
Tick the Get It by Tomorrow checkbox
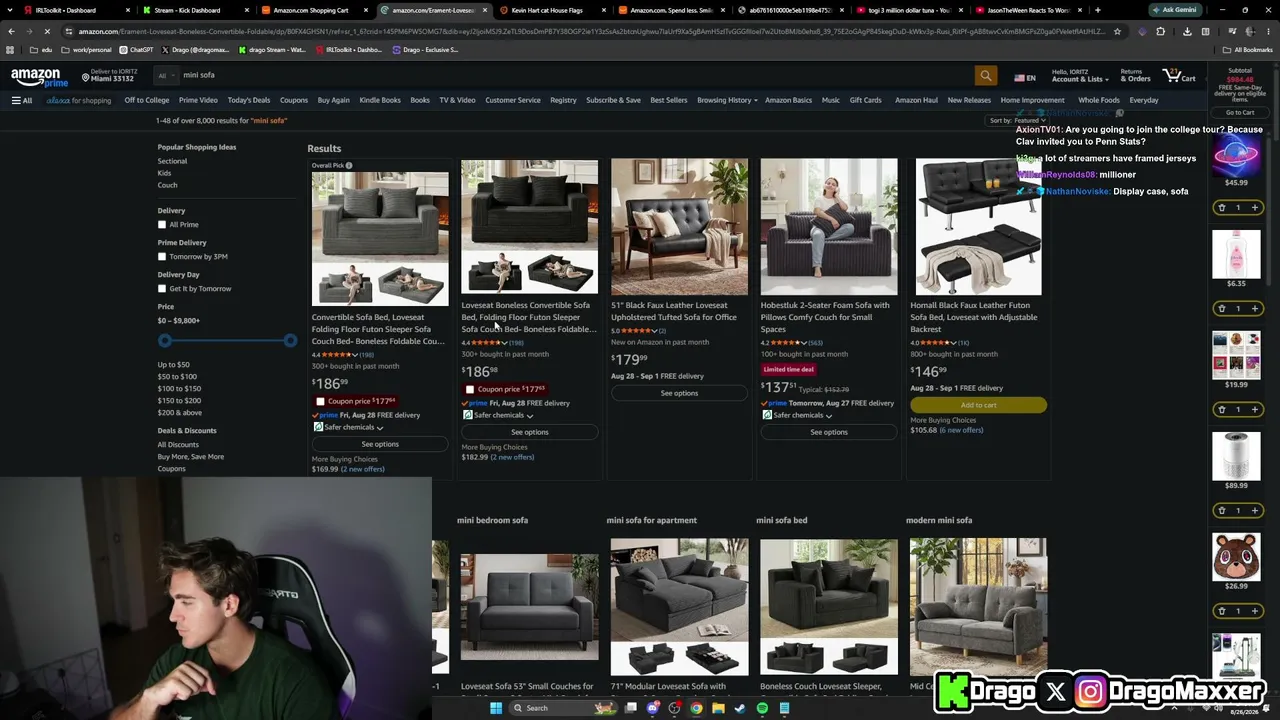point(162,289)
